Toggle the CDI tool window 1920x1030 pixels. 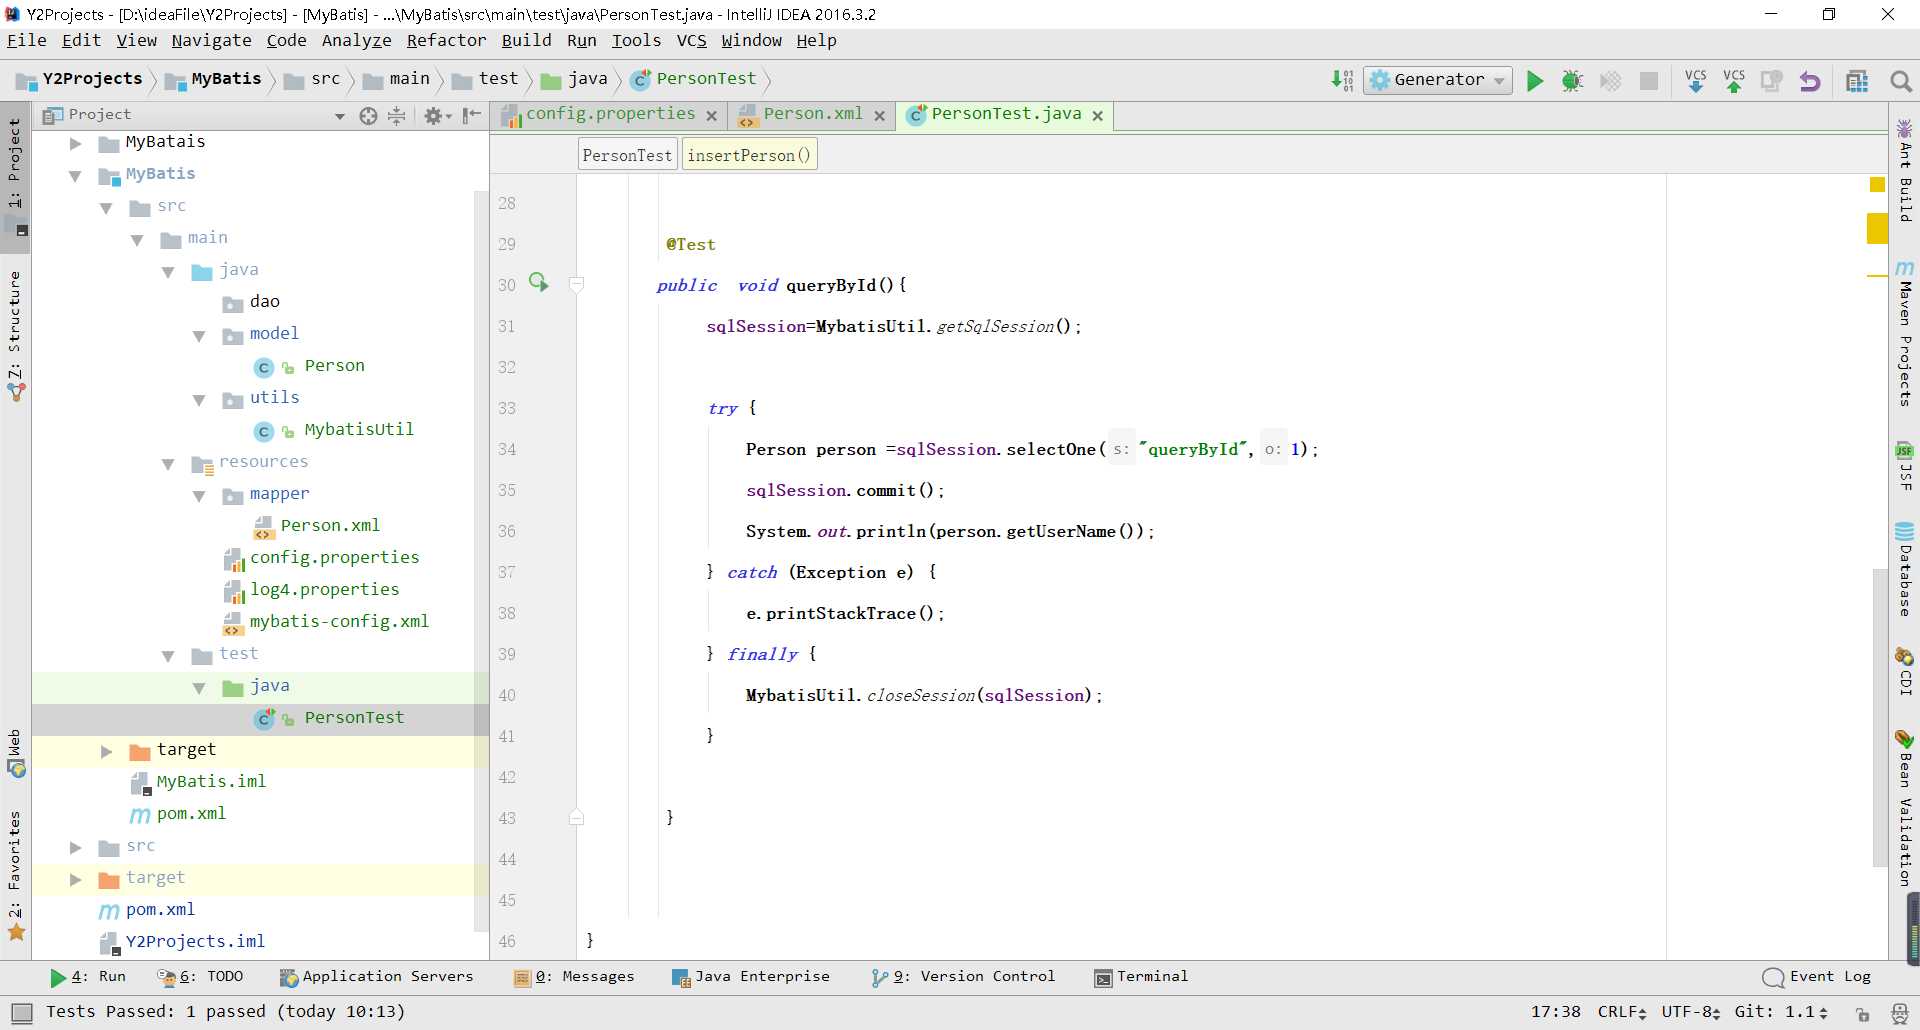(1905, 671)
